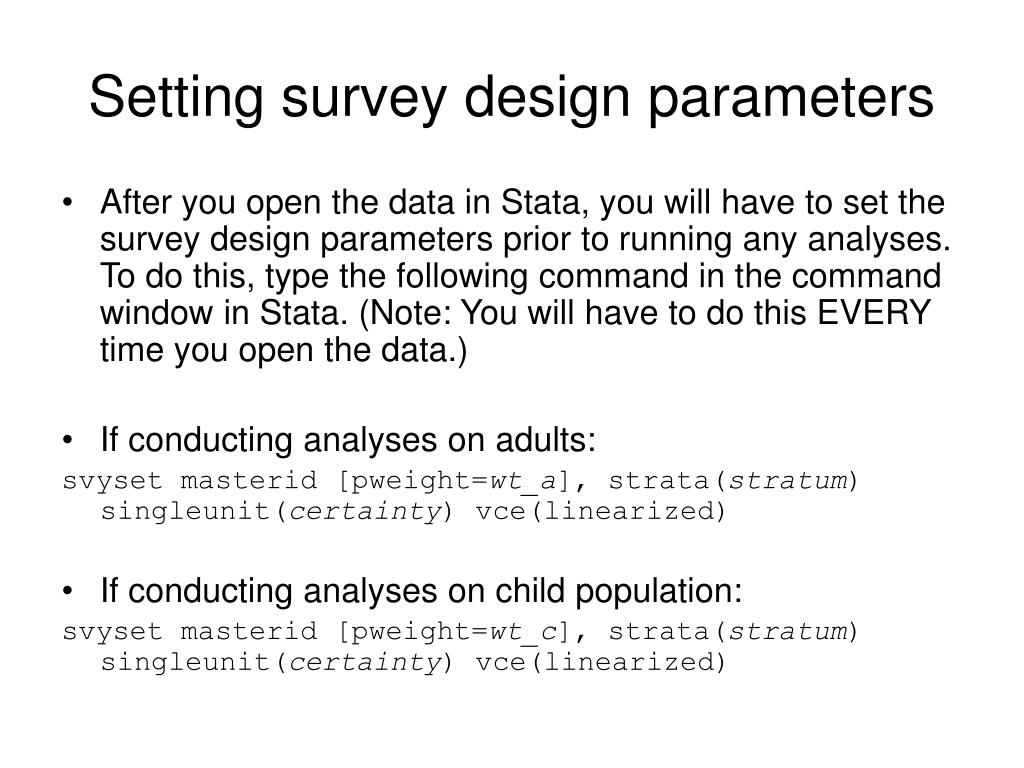Image resolution: width=1024 pixels, height=768 pixels.
Task: Click the slide title "Setting survey design parameters"
Action: (x=511, y=98)
